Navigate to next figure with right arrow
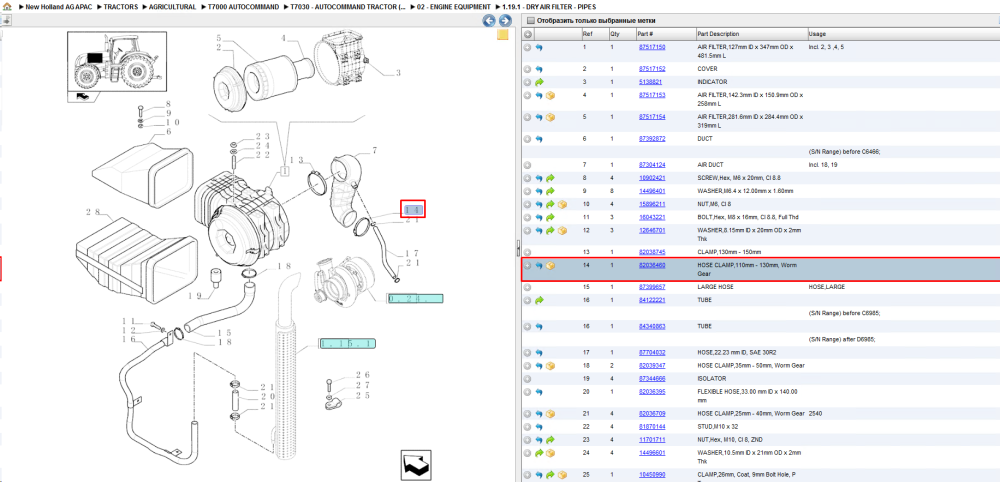1000x482 pixels. click(505, 21)
